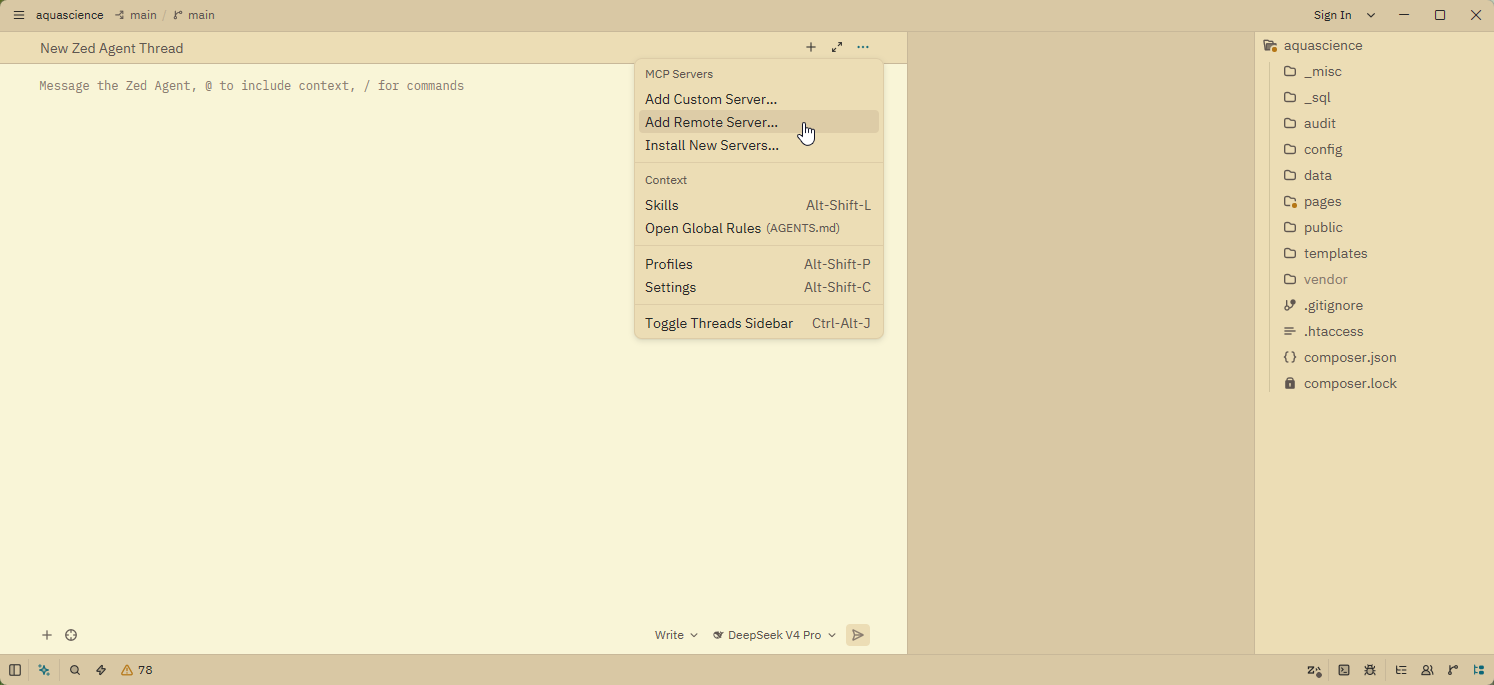Open the aquascience project switcher in title bar
The height and width of the screenshot is (685, 1494).
click(70, 15)
